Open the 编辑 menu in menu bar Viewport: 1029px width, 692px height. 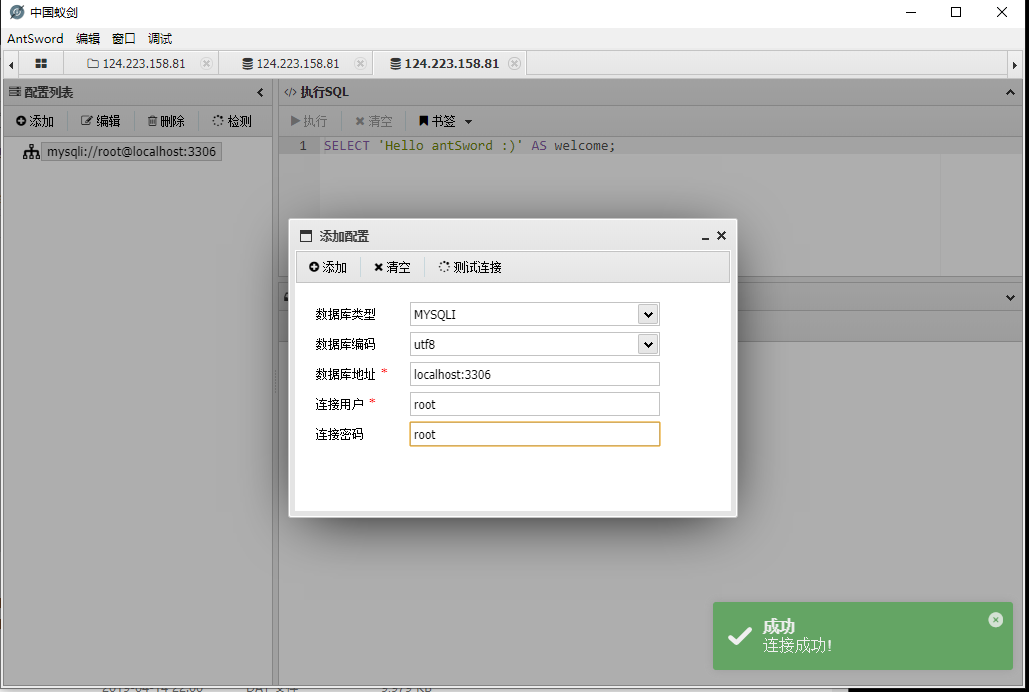point(88,39)
